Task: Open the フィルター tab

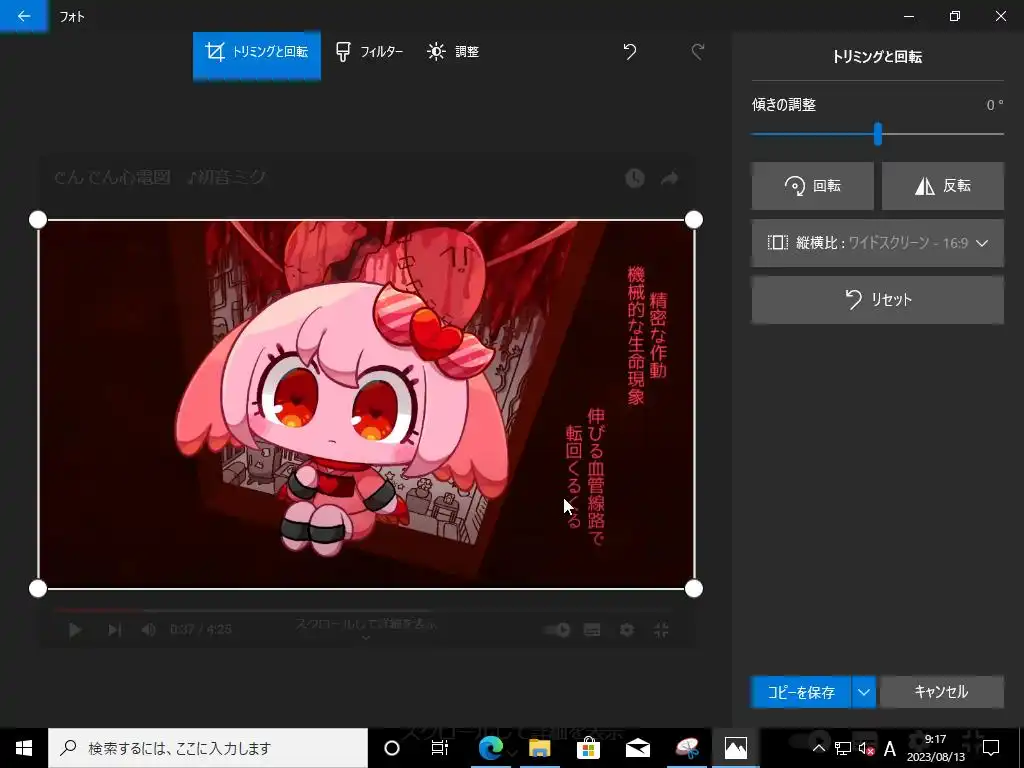Action: tap(369, 52)
